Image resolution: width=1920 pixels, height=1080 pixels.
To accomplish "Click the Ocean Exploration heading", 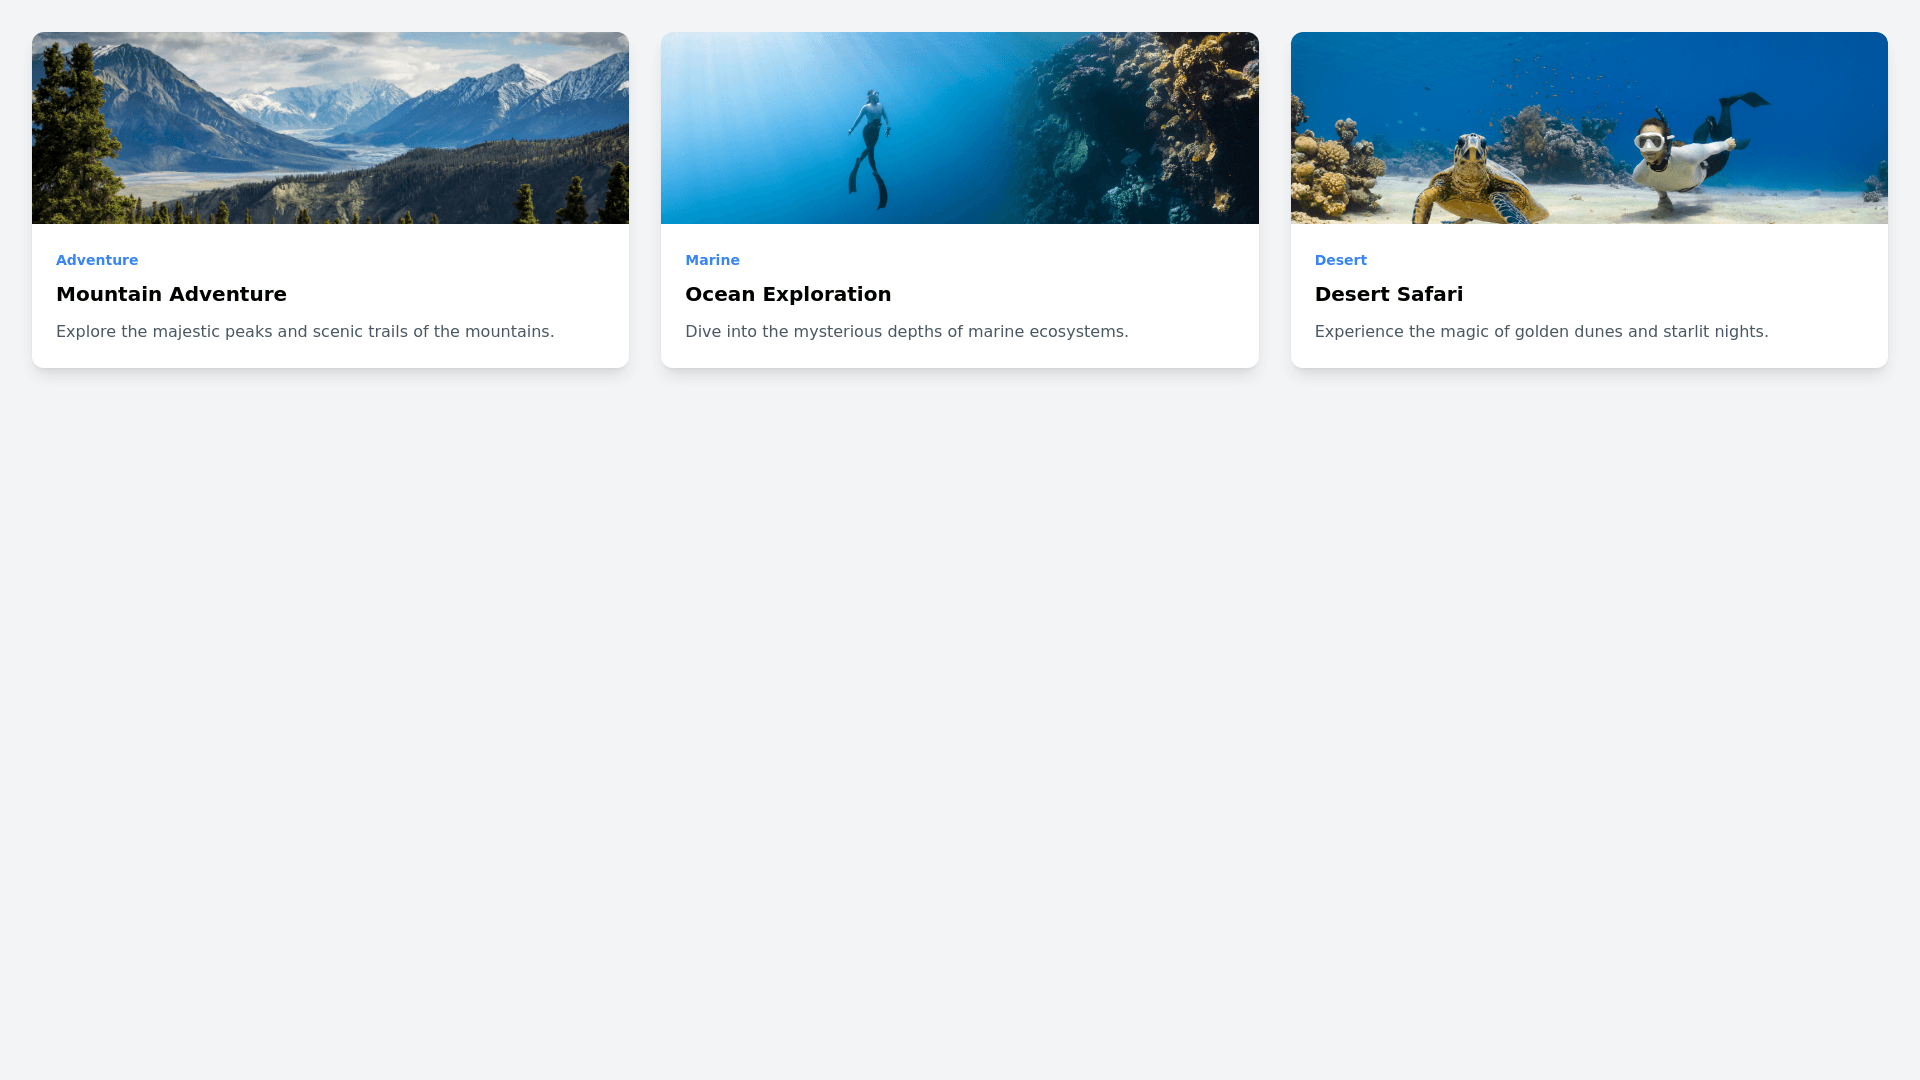I will (788, 294).
